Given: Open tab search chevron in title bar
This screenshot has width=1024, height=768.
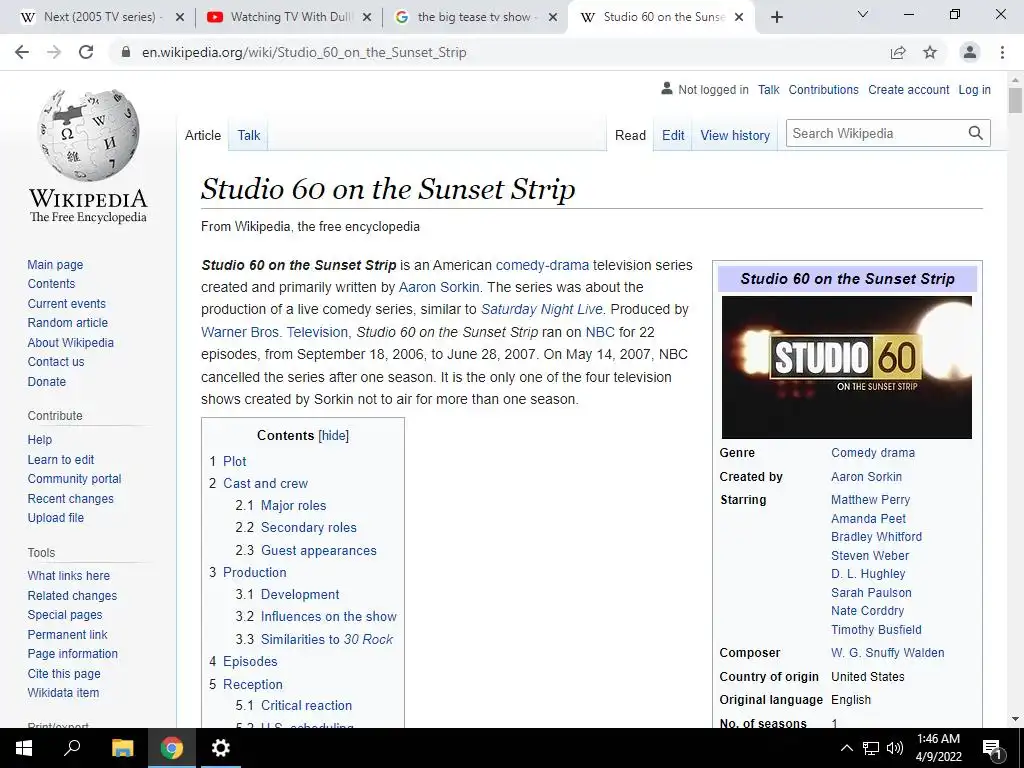Looking at the screenshot, I should click(863, 14).
